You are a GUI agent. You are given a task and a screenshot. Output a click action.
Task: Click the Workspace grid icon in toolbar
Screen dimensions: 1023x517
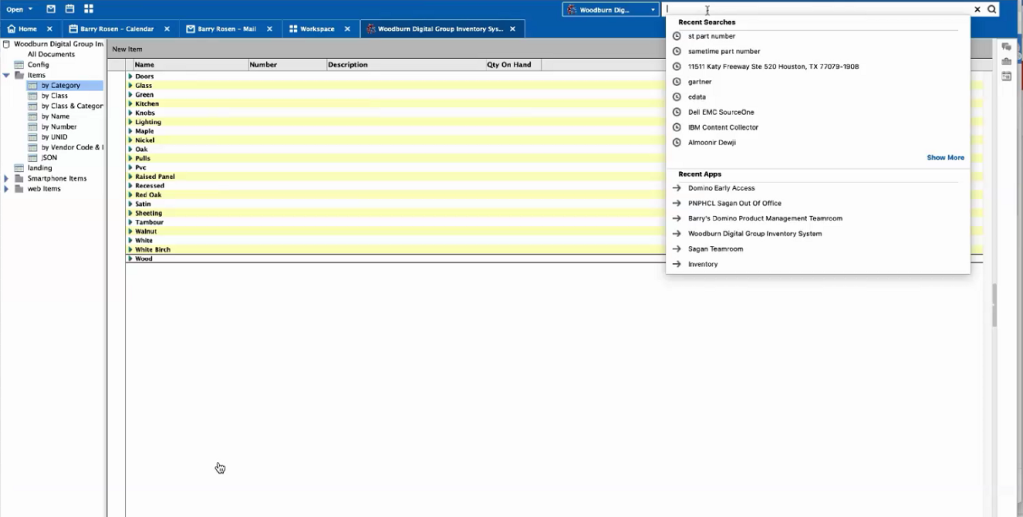point(88,9)
